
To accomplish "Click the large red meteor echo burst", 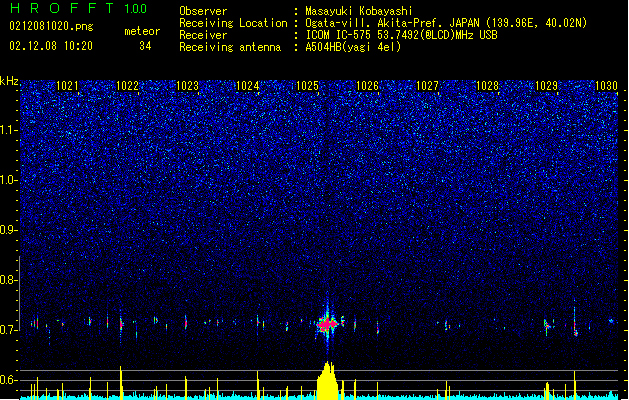I will tap(328, 323).
